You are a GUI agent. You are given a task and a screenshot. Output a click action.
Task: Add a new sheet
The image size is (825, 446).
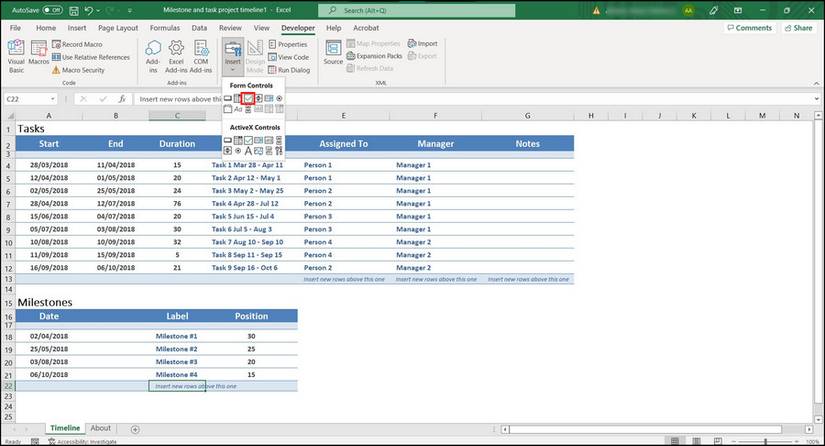coord(135,429)
